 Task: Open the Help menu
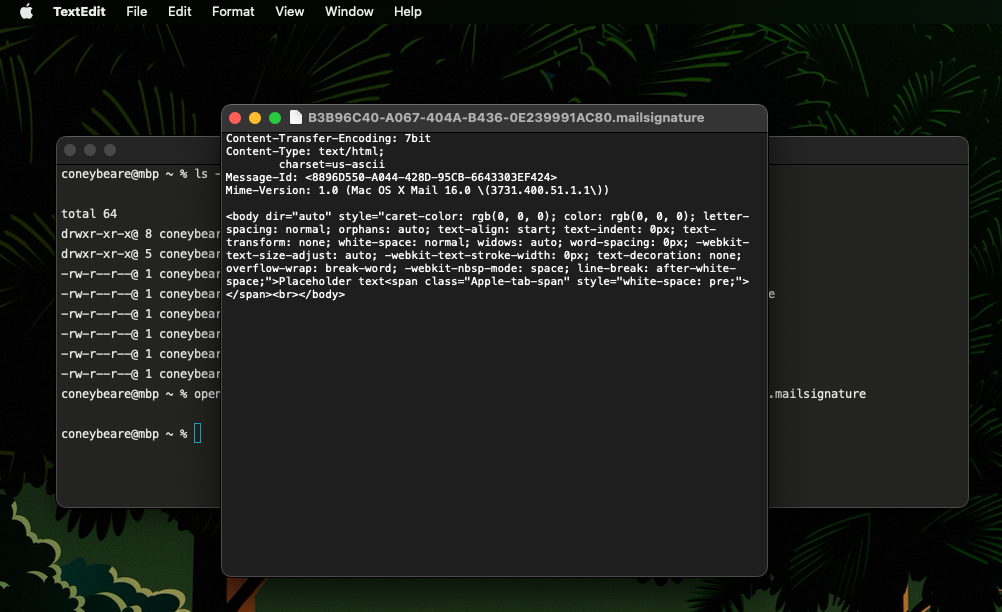click(x=408, y=12)
